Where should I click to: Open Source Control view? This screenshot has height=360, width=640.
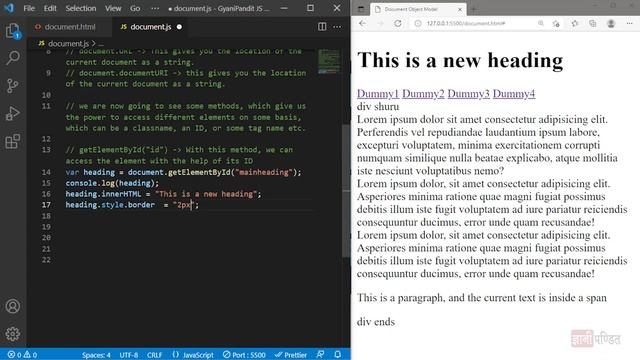coord(13,85)
